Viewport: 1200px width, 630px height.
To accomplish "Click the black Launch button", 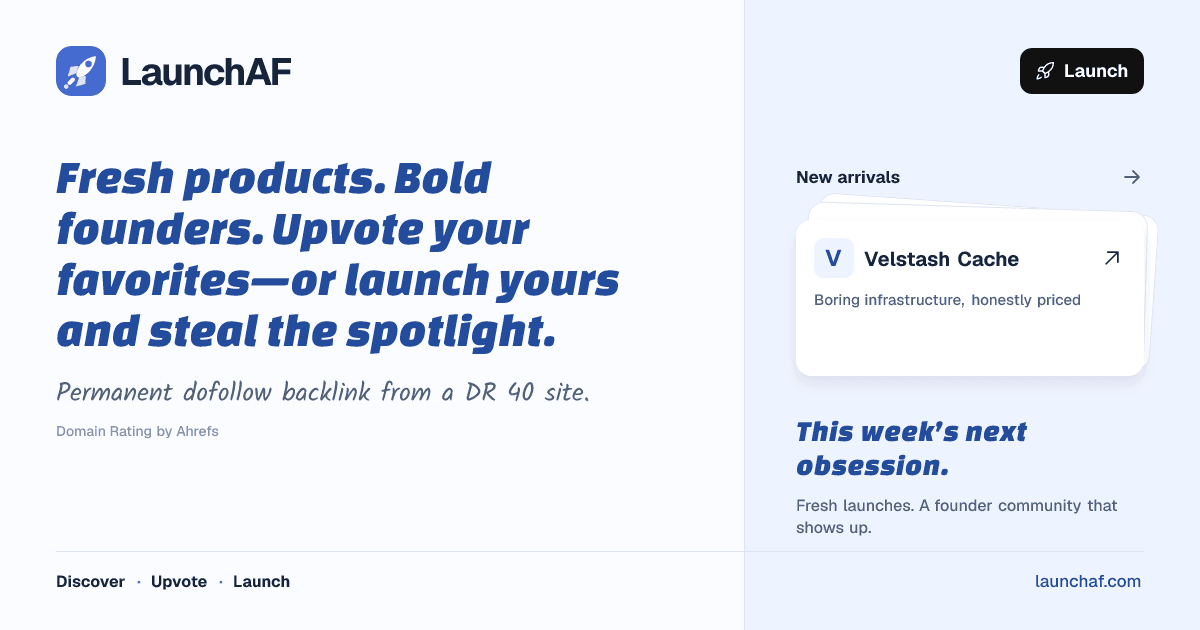I will coord(1082,71).
